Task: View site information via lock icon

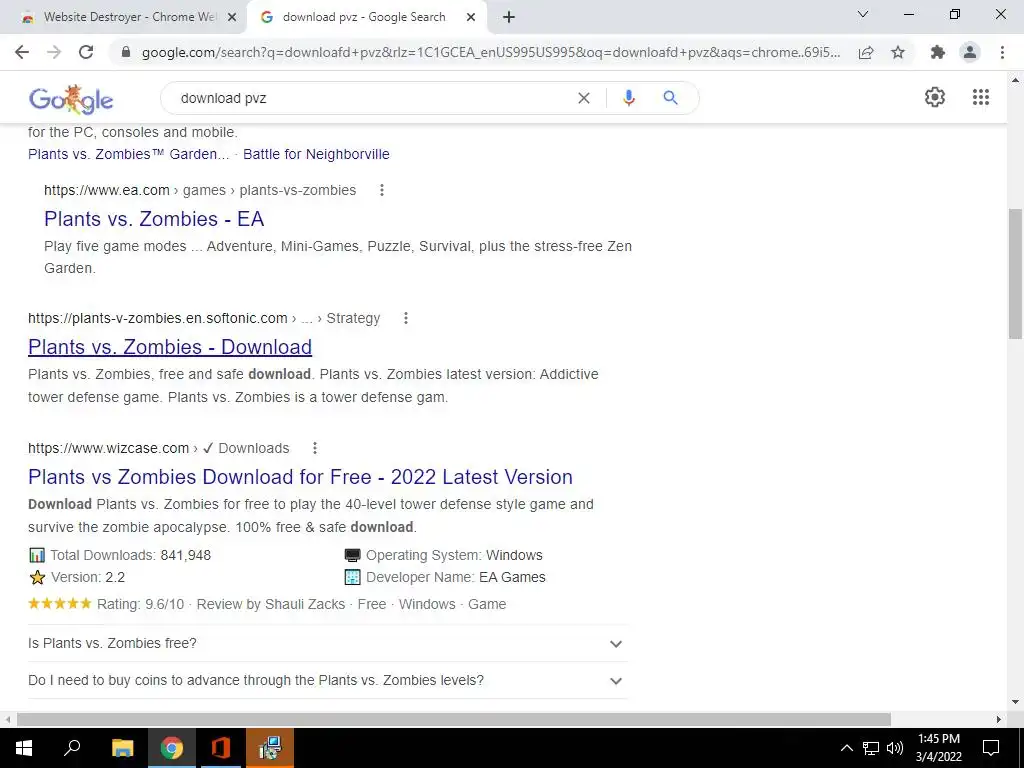Action: click(x=126, y=52)
